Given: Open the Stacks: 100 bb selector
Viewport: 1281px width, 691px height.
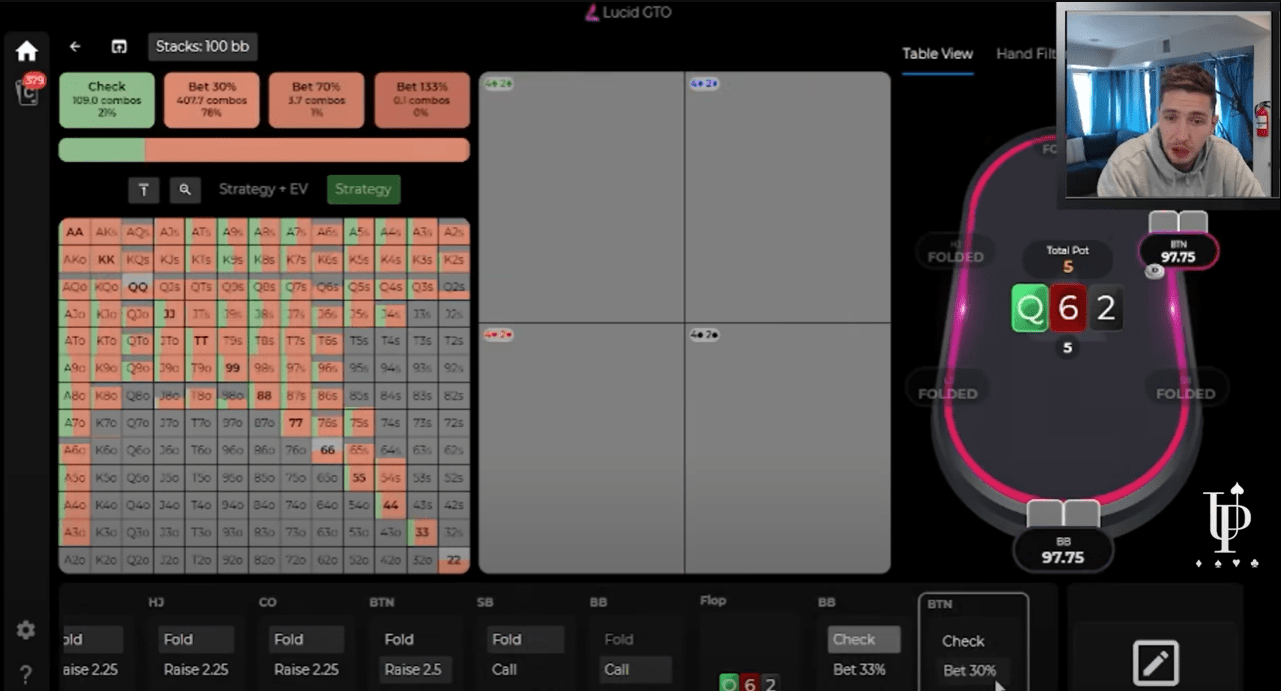Looking at the screenshot, I should [203, 47].
